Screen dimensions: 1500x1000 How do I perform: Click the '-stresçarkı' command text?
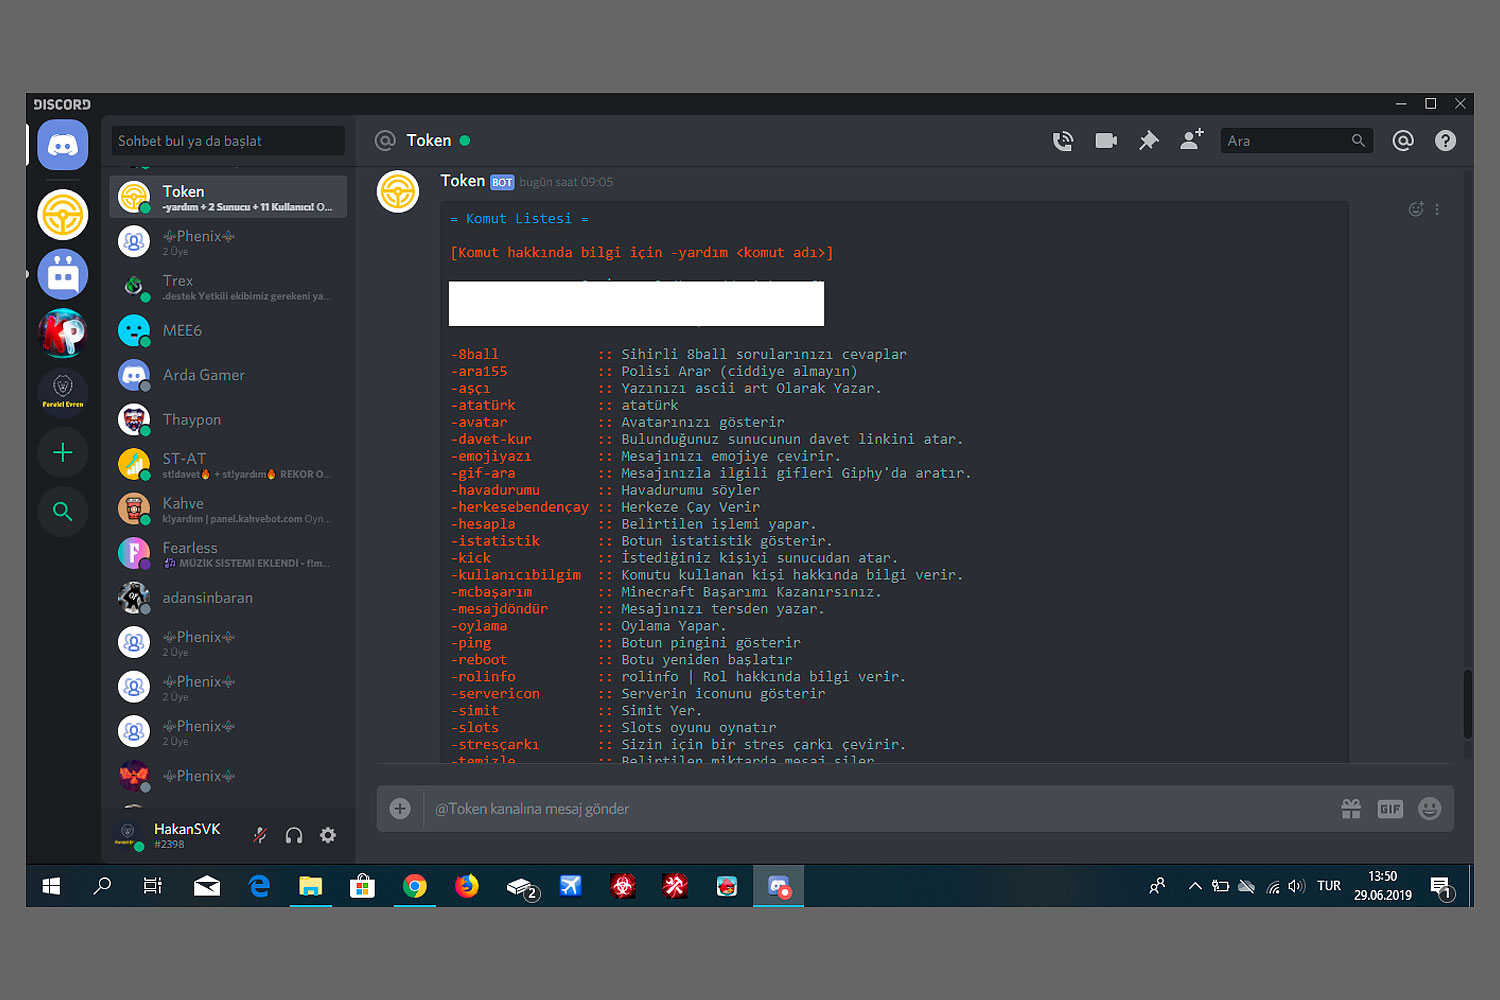495,745
